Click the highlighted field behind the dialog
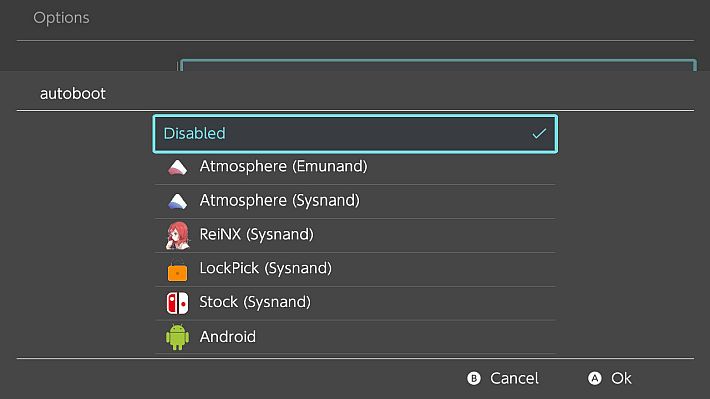The height and width of the screenshot is (399, 710). click(438, 65)
